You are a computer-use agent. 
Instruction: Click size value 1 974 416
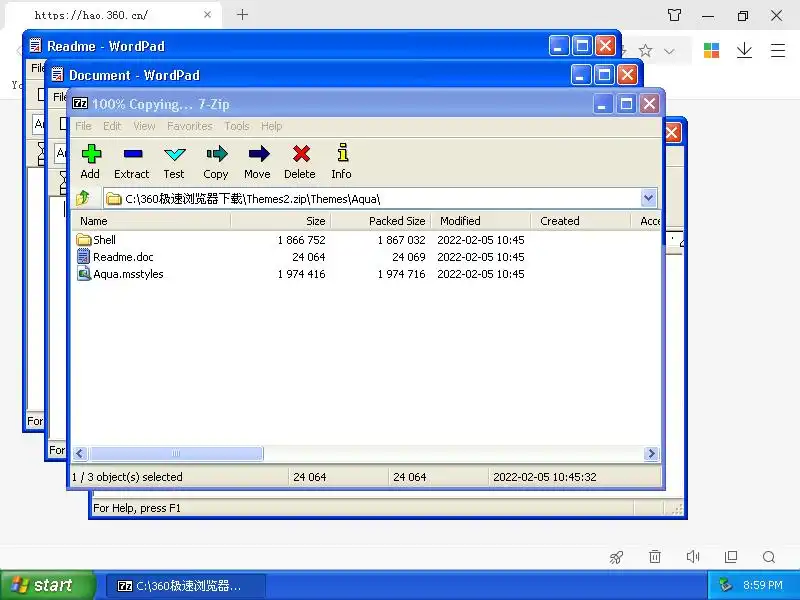pyautogui.click(x=302, y=274)
